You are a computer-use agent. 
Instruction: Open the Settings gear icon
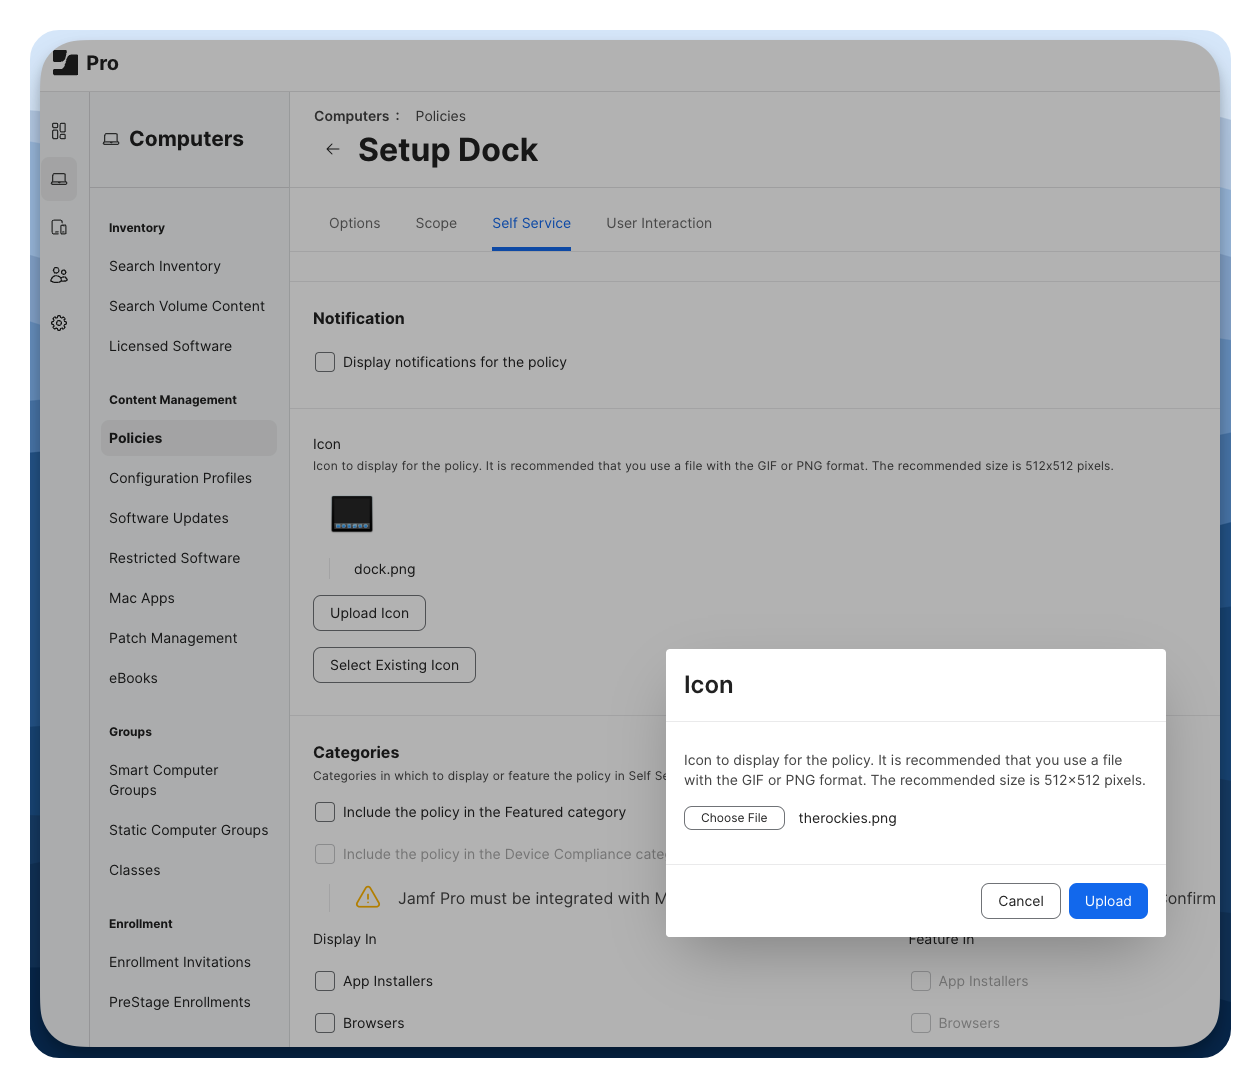pyautogui.click(x=59, y=323)
